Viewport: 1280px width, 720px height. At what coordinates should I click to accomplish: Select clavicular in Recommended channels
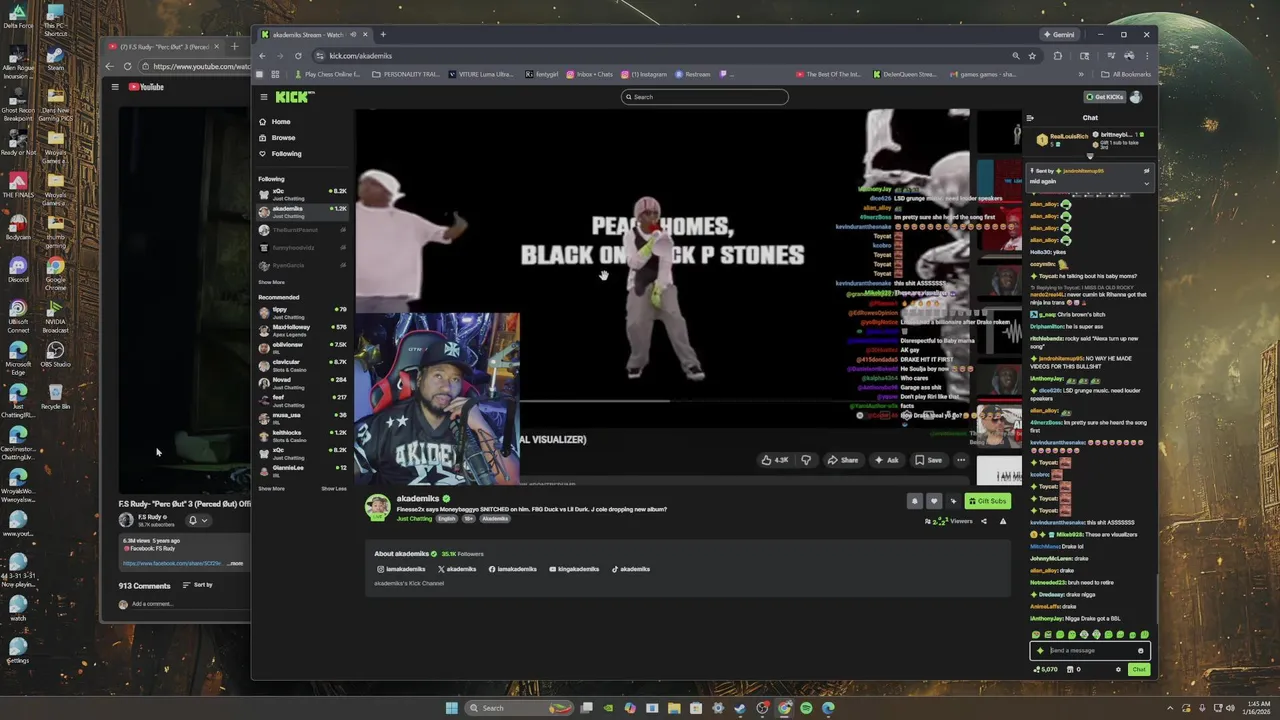pyautogui.click(x=302, y=365)
